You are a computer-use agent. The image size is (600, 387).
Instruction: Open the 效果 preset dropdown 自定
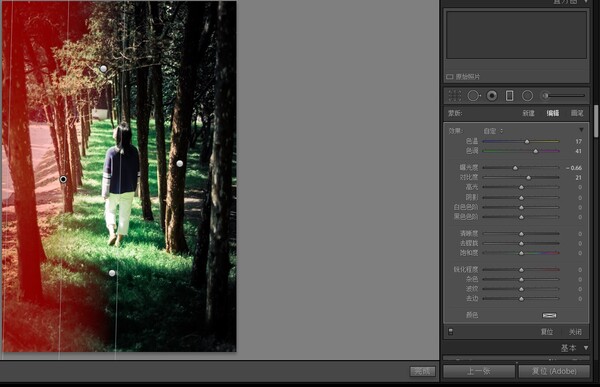(x=493, y=131)
